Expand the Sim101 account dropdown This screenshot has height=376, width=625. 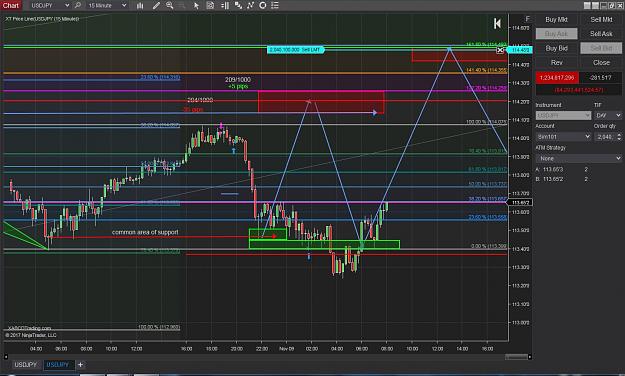coord(563,136)
